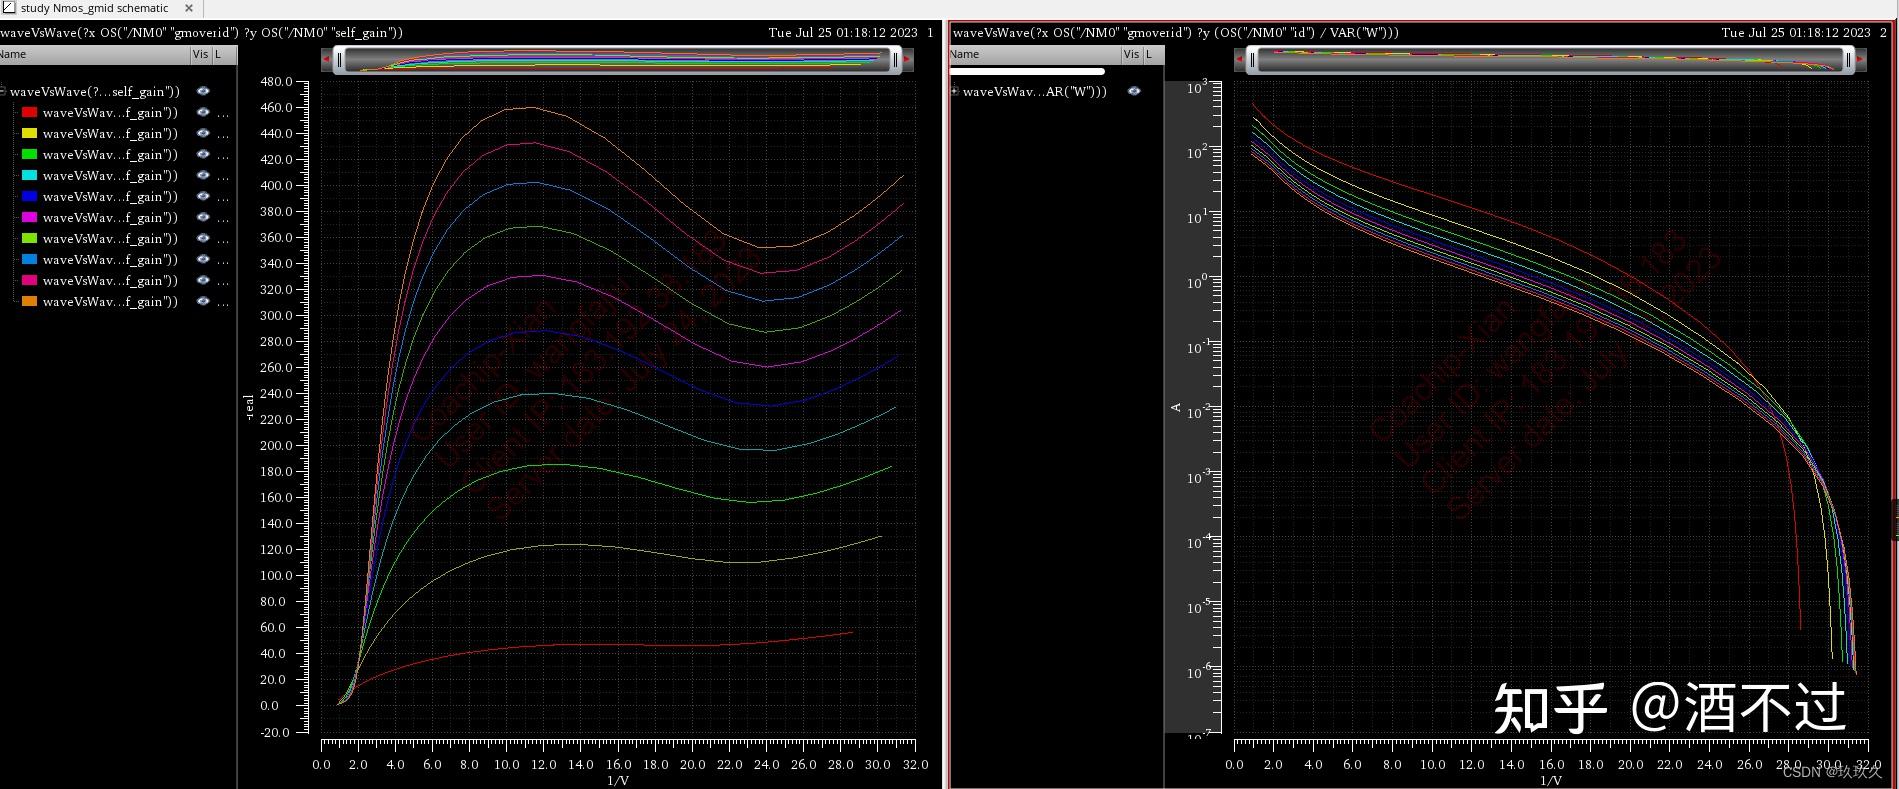Expand the waveVsWave VAR("W") tree group
Image resolution: width=1899 pixels, height=789 pixels.
point(954,91)
